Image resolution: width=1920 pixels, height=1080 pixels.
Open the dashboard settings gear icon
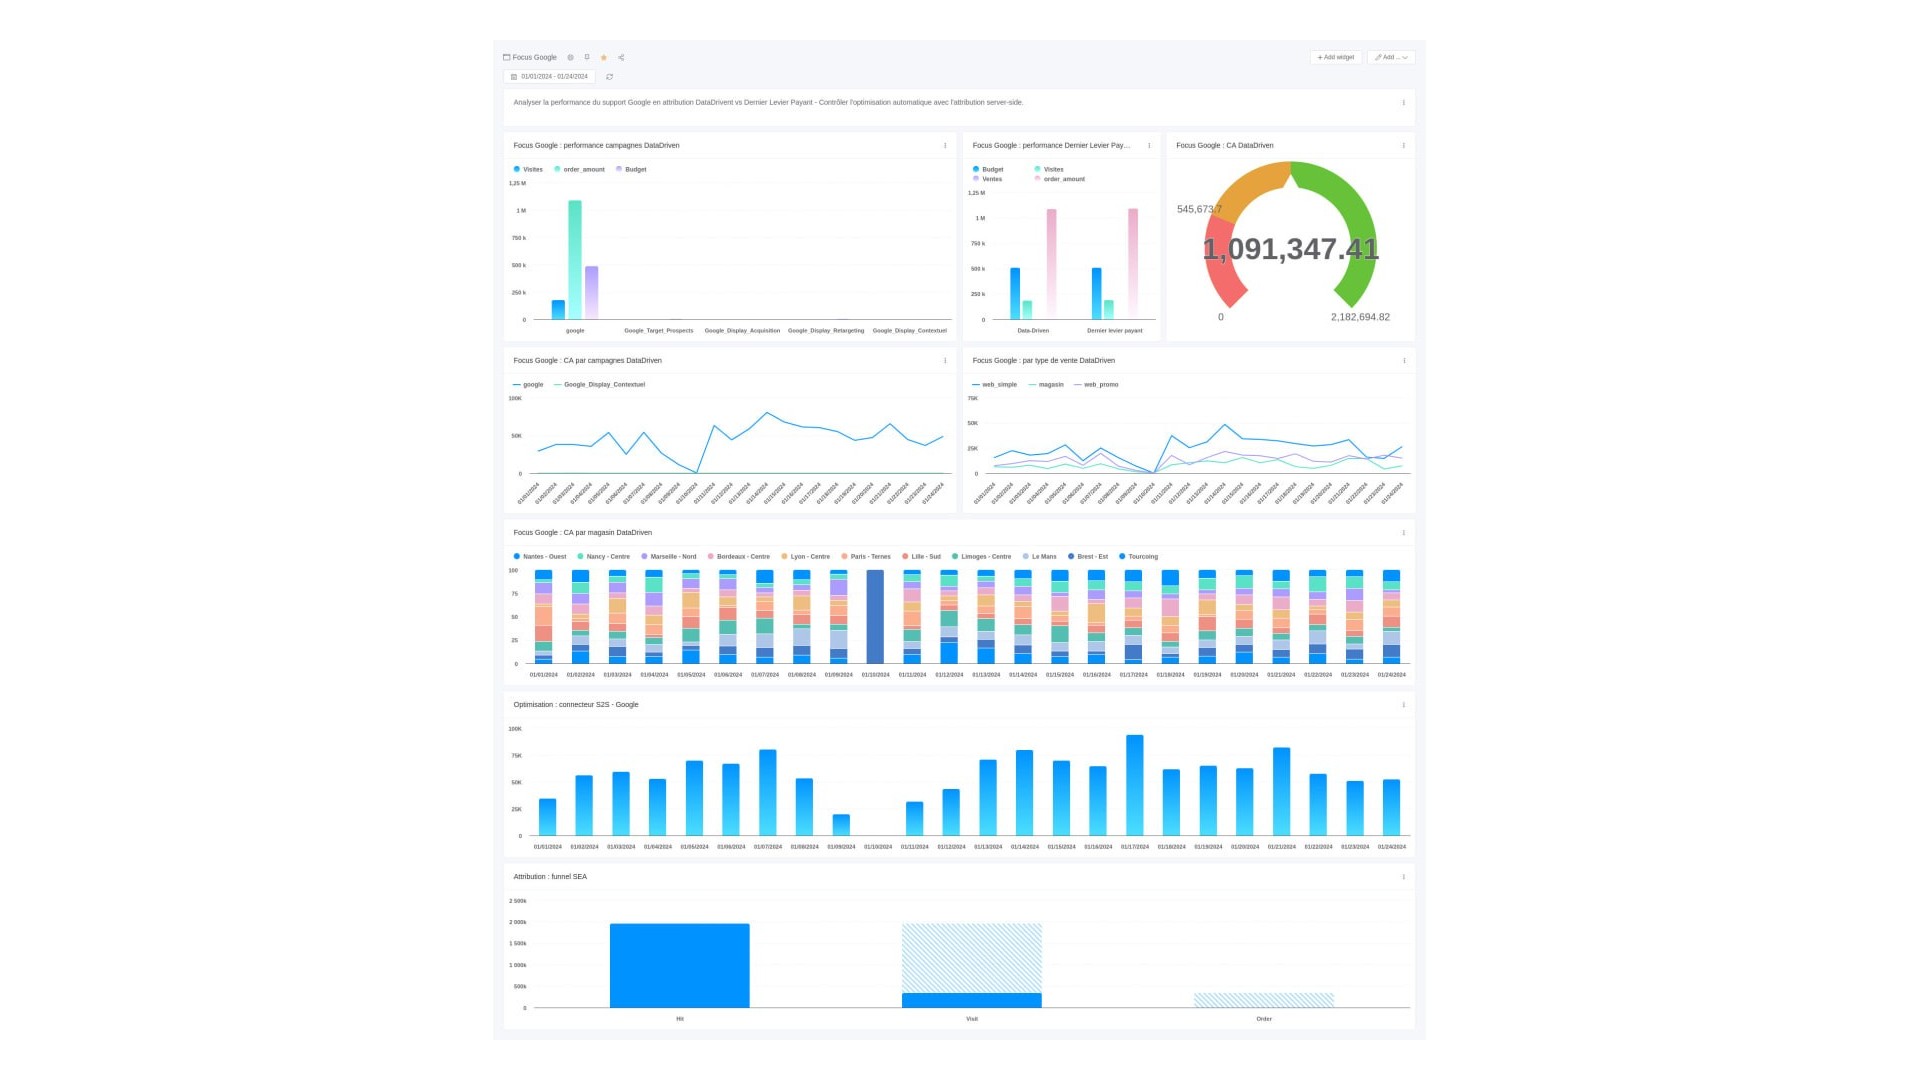tap(570, 57)
